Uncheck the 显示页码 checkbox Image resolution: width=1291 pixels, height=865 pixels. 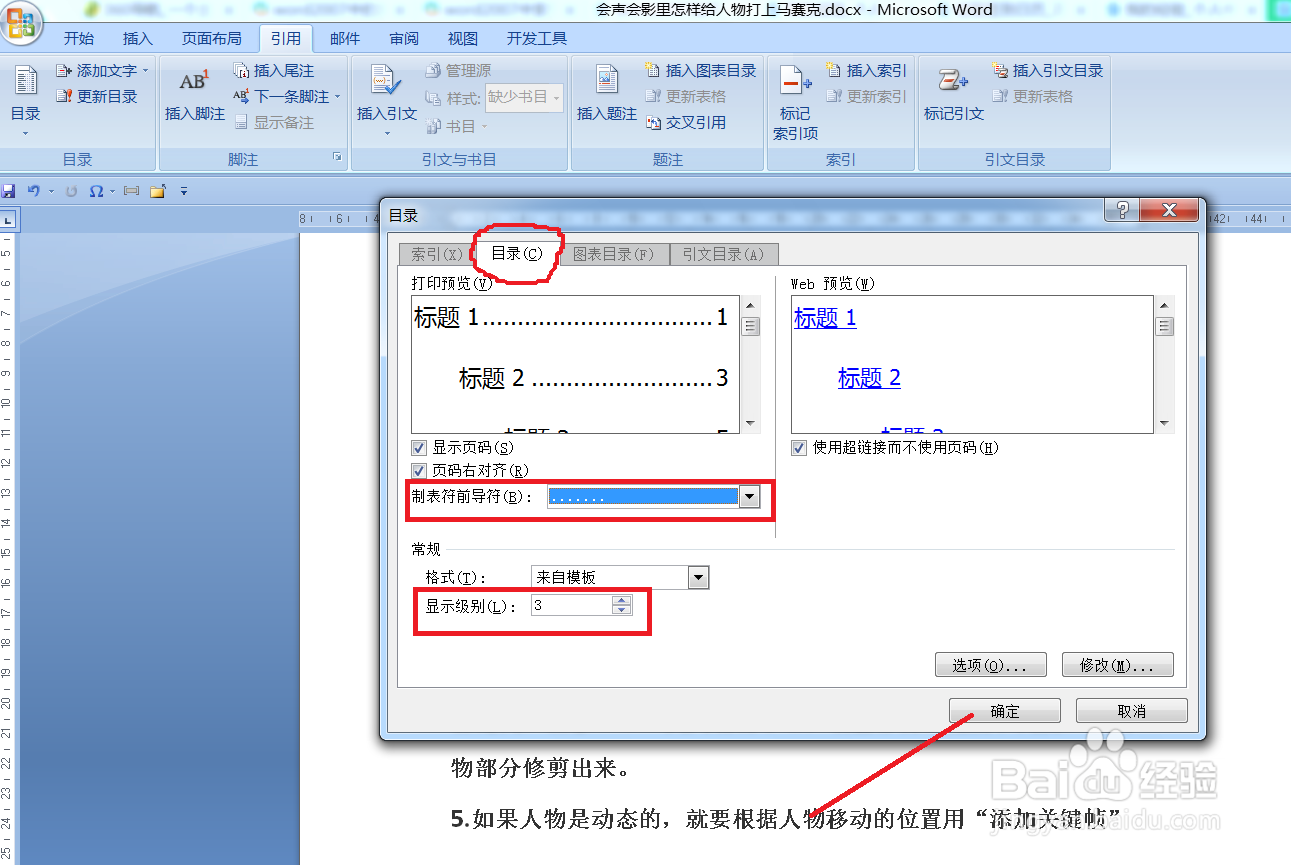[419, 448]
